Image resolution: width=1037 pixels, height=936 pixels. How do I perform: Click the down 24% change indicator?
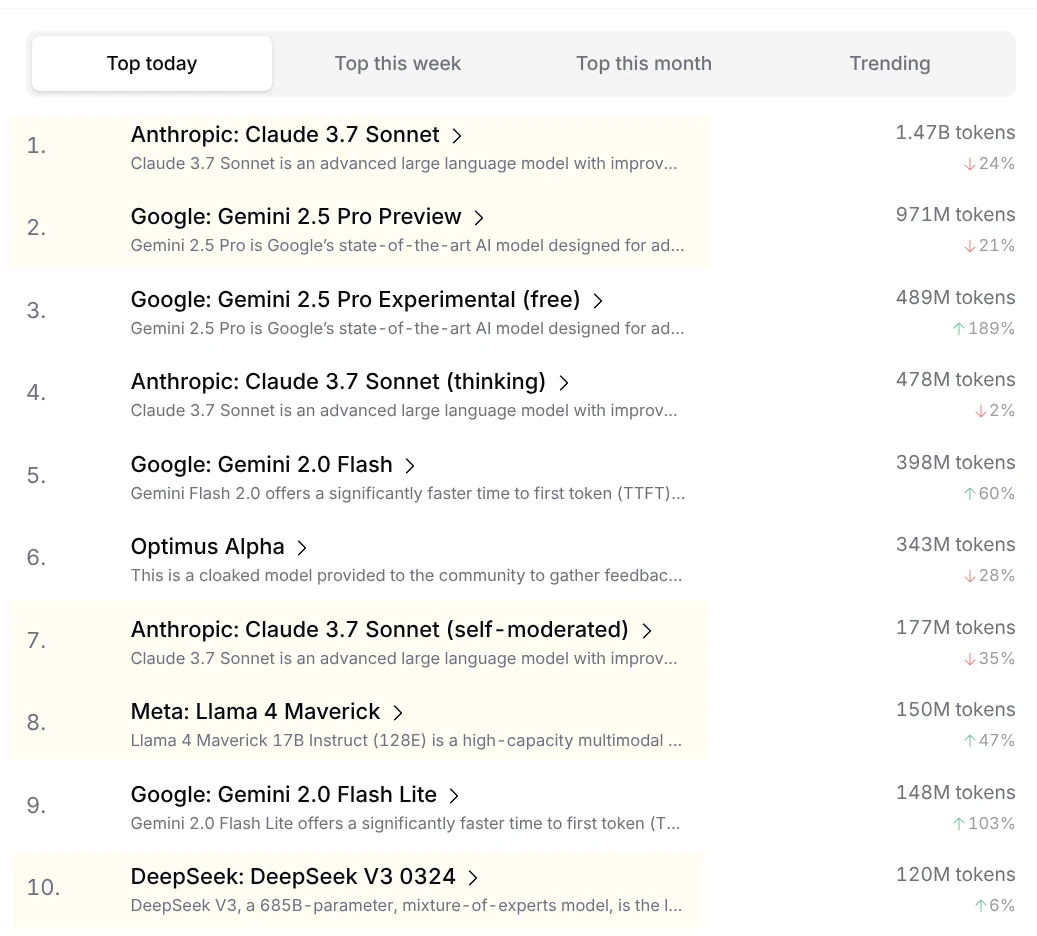click(989, 163)
